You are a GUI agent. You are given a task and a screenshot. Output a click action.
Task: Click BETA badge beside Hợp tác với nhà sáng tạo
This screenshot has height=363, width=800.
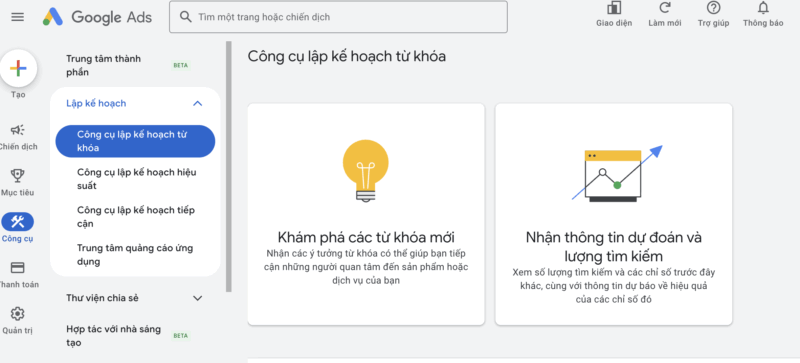pyautogui.click(x=181, y=335)
